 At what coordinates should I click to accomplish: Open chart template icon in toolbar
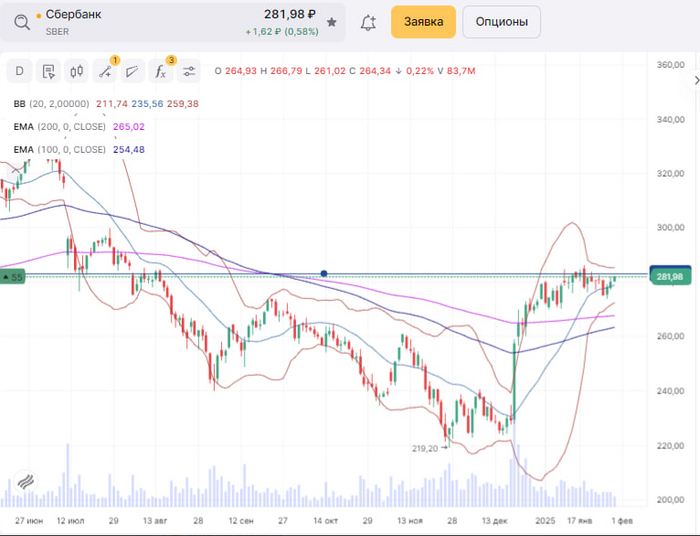click(47, 71)
